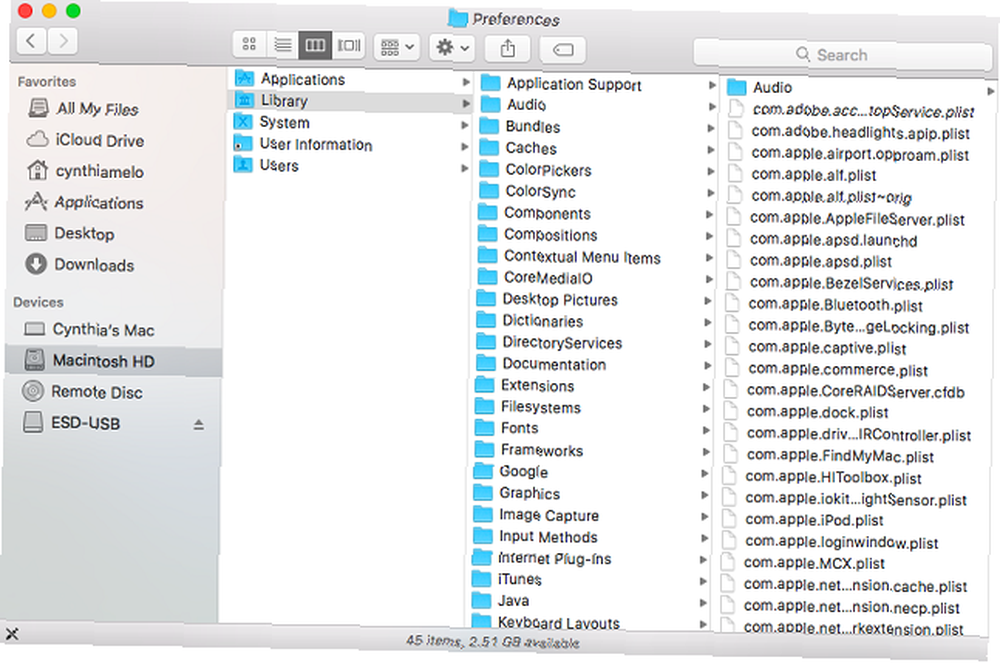Switch to list view
The image size is (1000, 663).
pos(283,45)
